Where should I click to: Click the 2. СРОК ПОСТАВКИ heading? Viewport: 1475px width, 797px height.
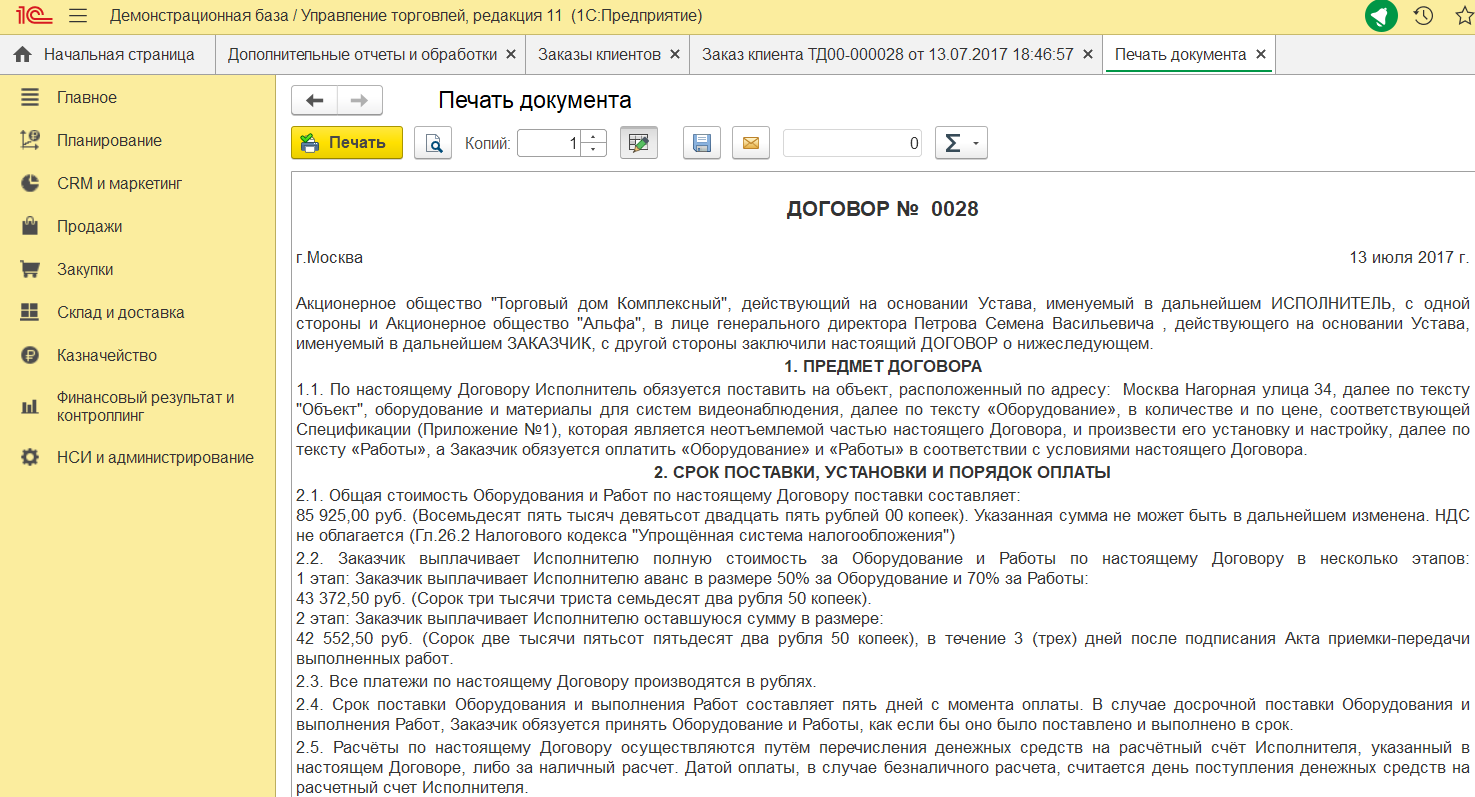[x=883, y=472]
